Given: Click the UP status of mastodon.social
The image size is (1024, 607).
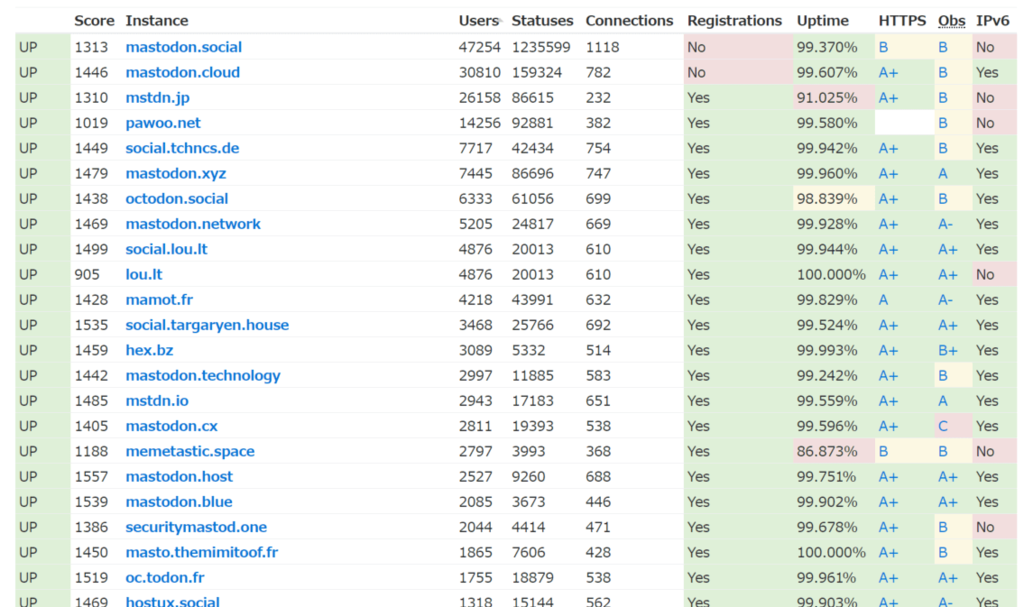Looking at the screenshot, I should pyautogui.click(x=28, y=47).
